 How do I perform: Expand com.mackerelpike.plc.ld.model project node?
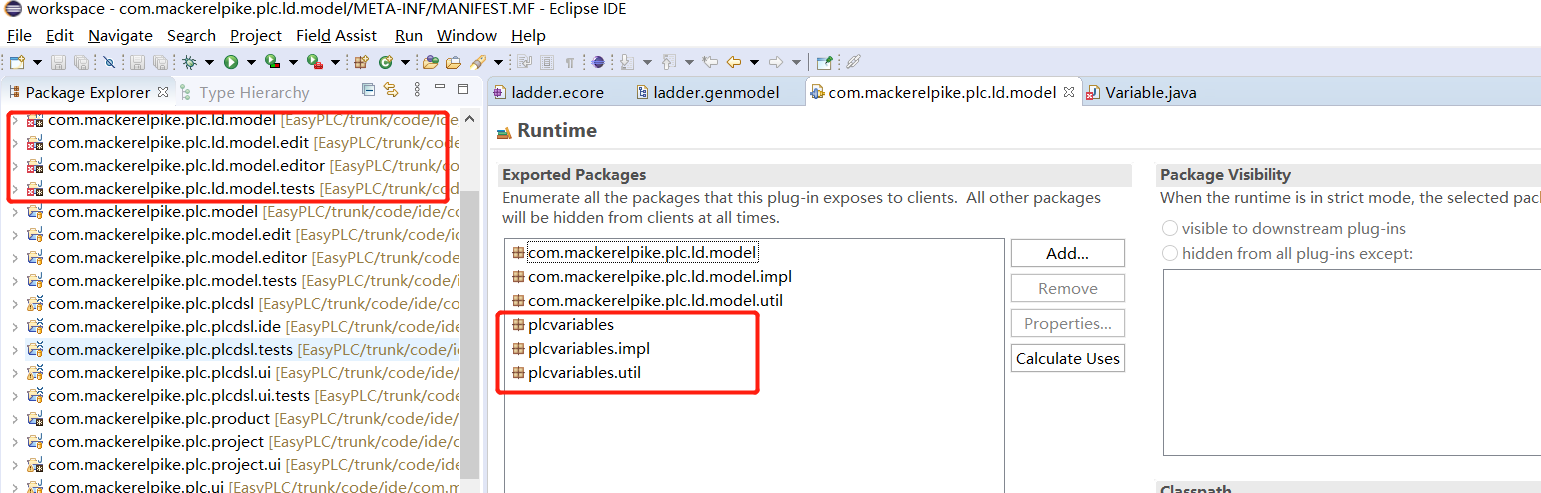(x=14, y=120)
